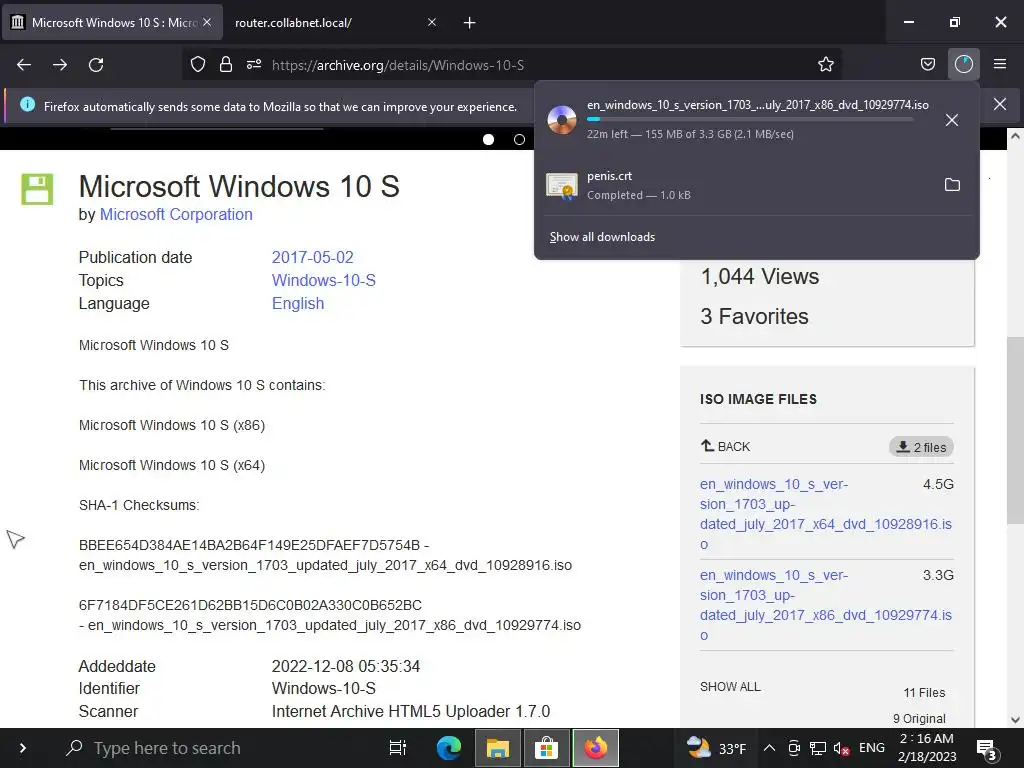Click the Addeddate 2022-12-08 05:35:34 value
Viewport: 1024px width, 768px height.
pos(345,667)
